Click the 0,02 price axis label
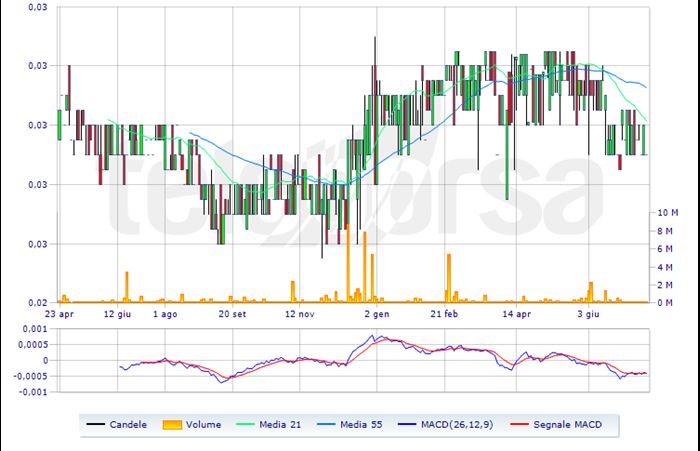This screenshot has width=700, height=451. (x=38, y=303)
